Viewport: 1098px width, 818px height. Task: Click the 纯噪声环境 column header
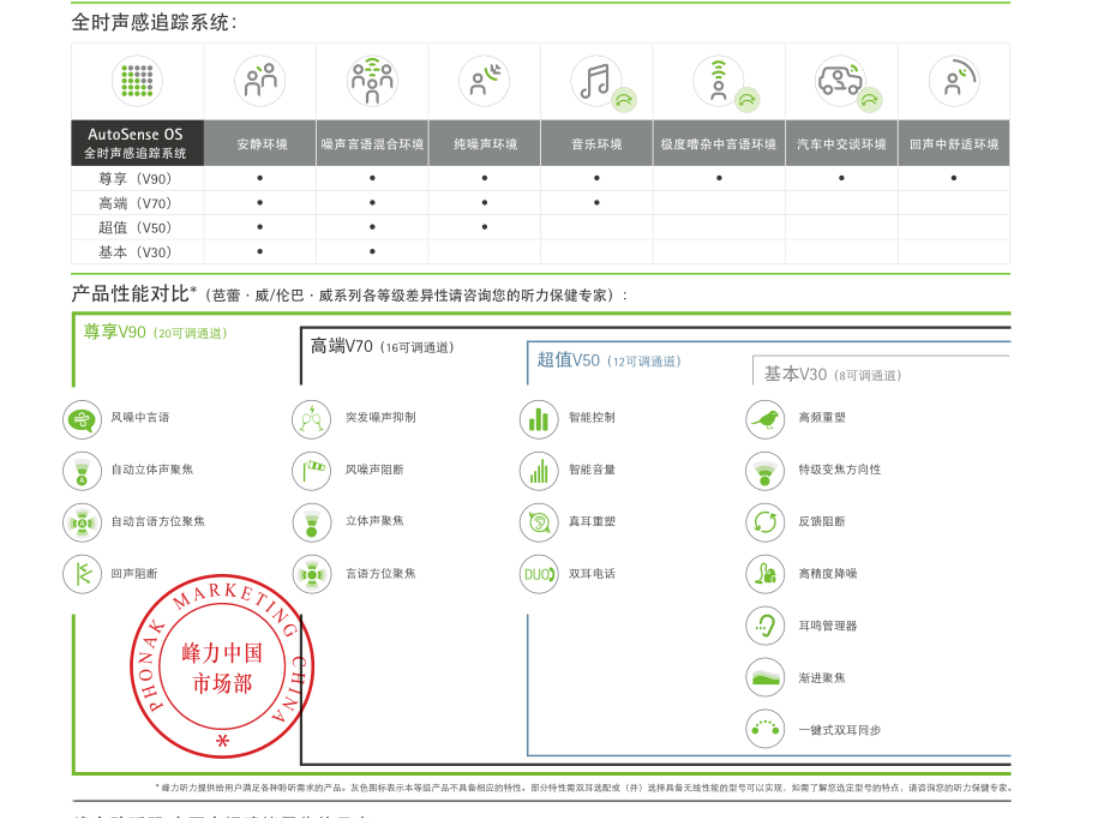click(x=485, y=143)
